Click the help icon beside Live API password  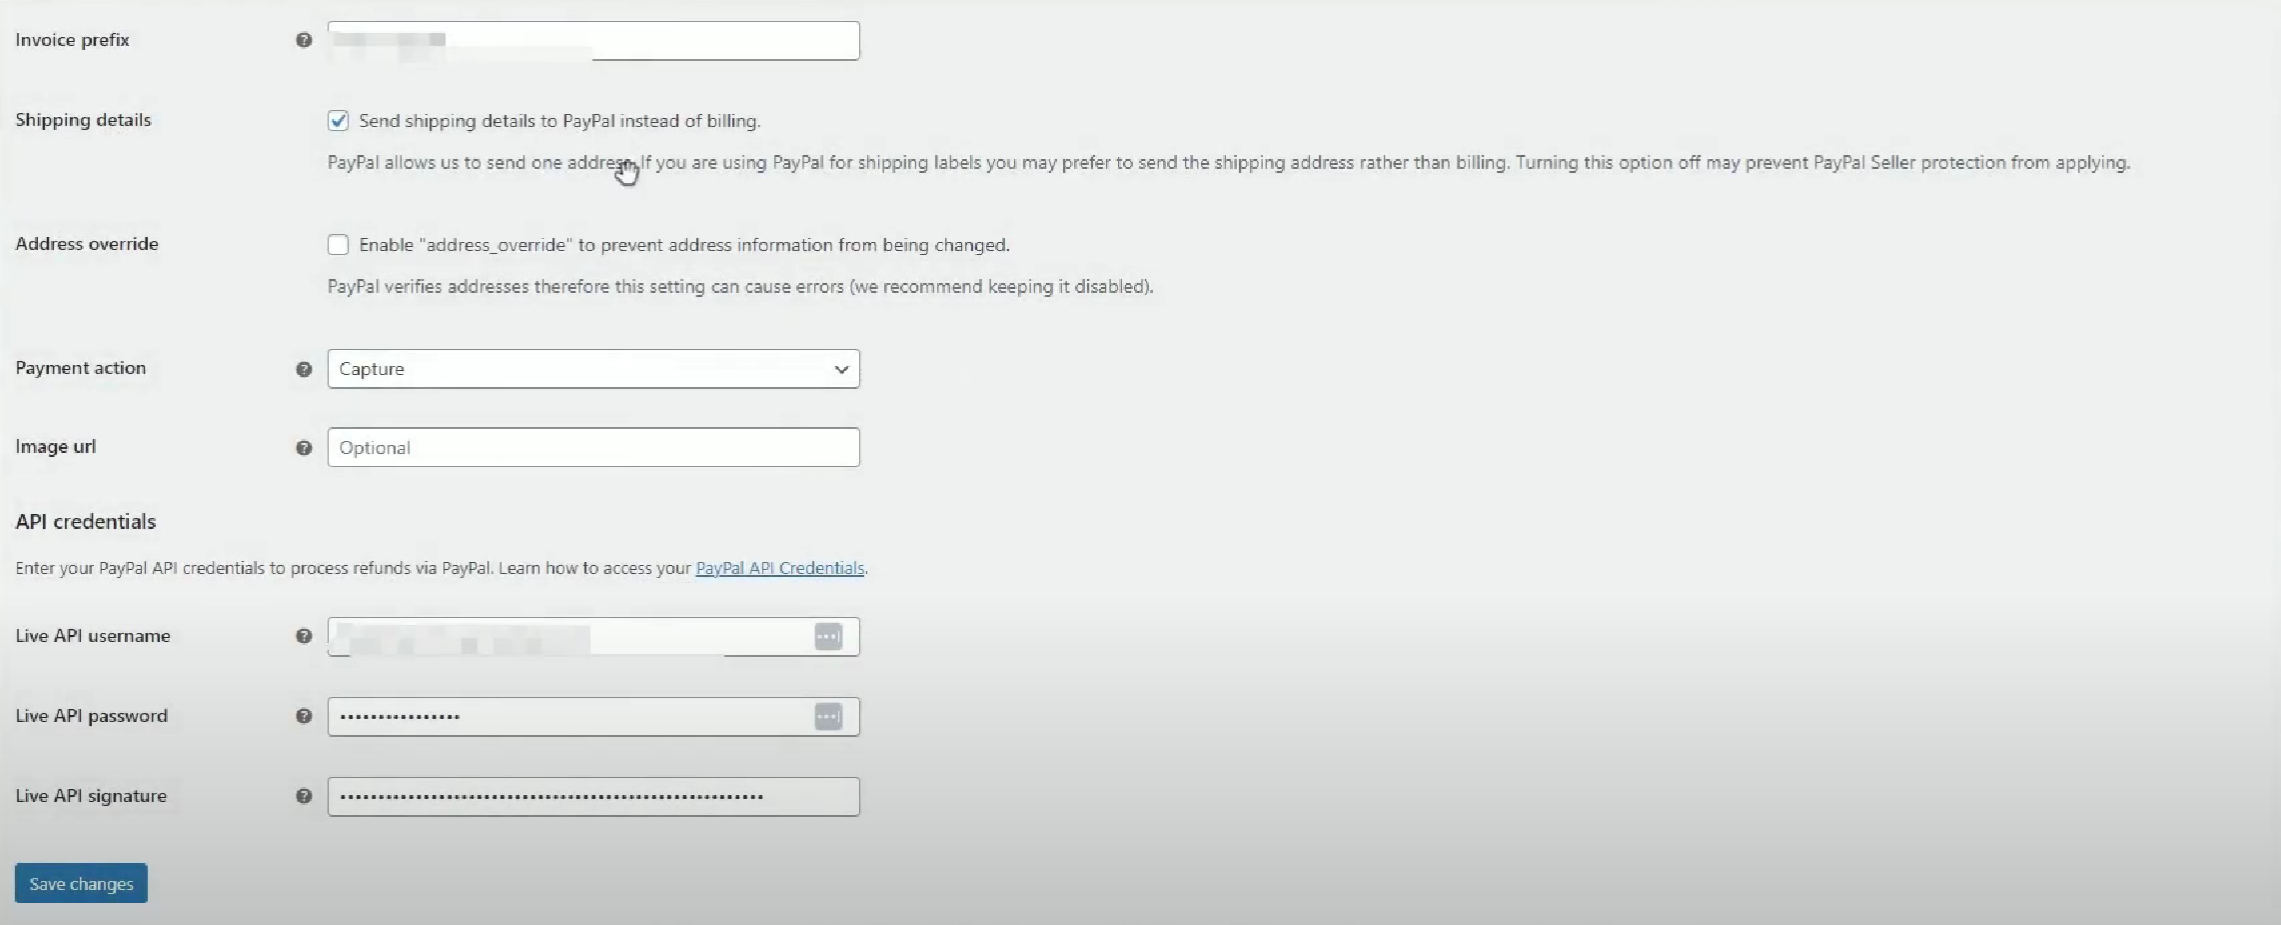point(302,716)
